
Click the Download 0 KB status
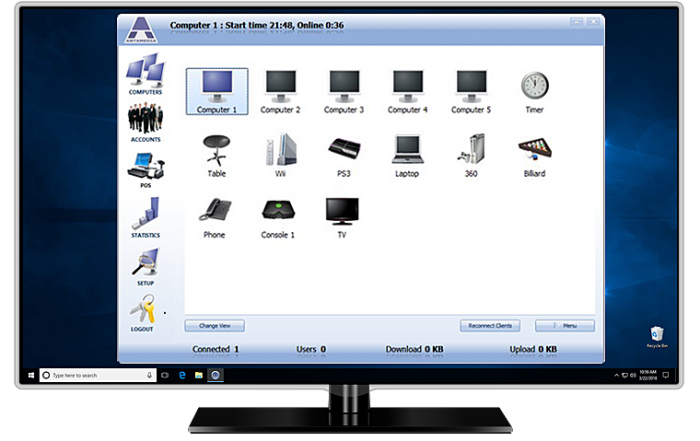(415, 349)
